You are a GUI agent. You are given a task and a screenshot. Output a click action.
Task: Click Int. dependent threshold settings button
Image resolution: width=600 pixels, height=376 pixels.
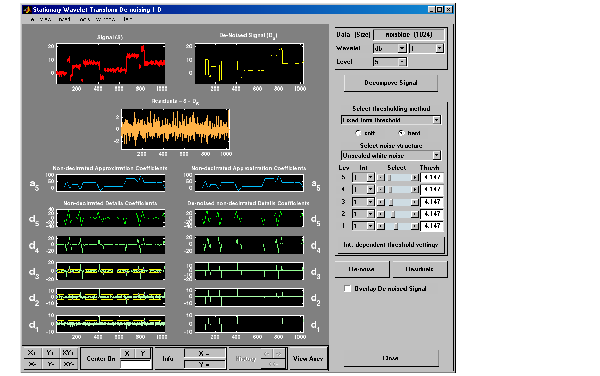coord(391,245)
